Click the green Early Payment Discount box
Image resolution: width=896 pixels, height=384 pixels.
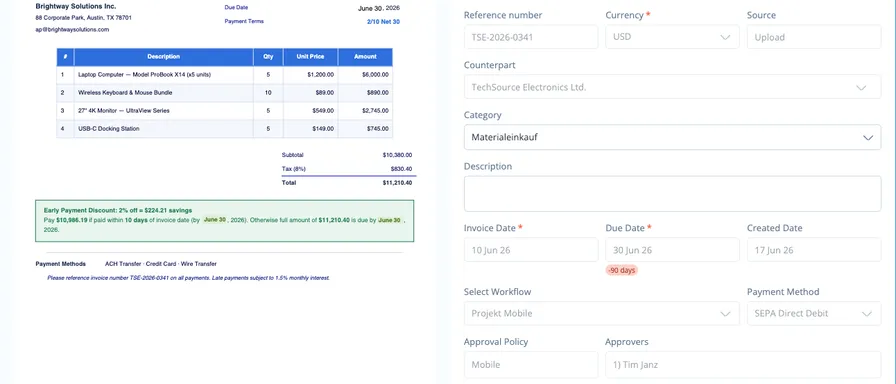point(225,221)
